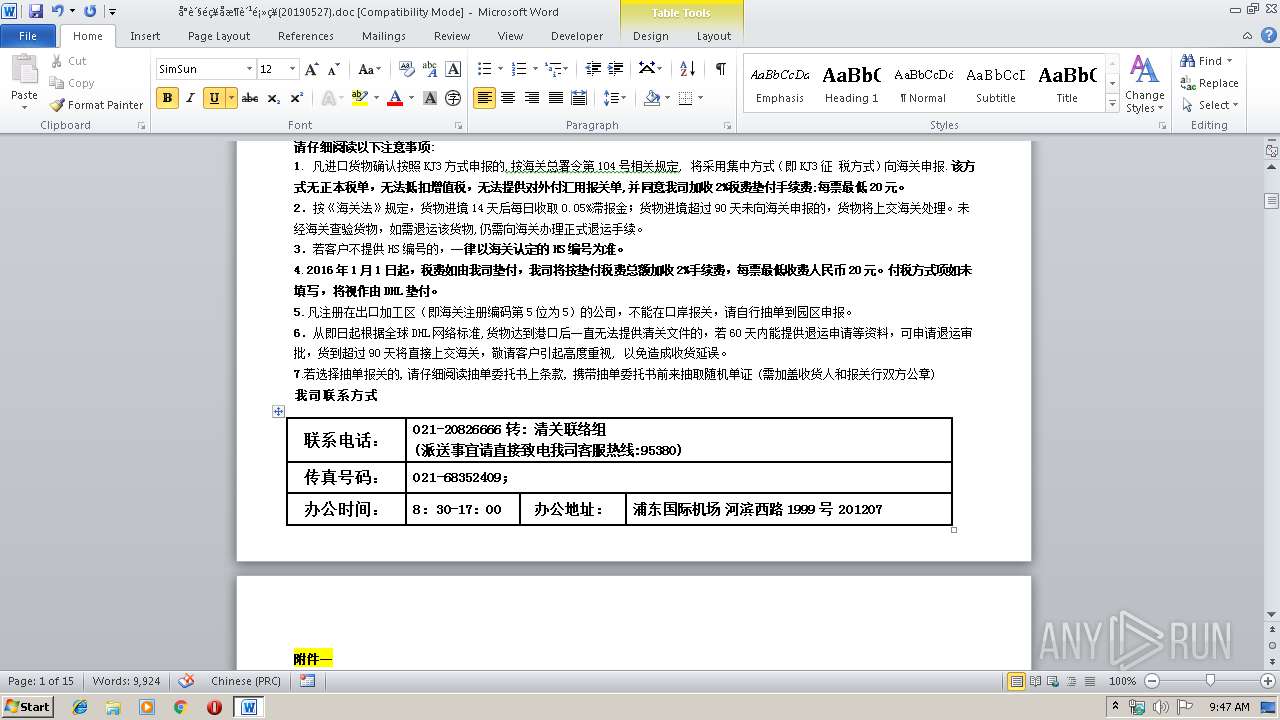Viewport: 1280px width, 720px height.
Task: Enable Justify alignment
Action: [555, 98]
